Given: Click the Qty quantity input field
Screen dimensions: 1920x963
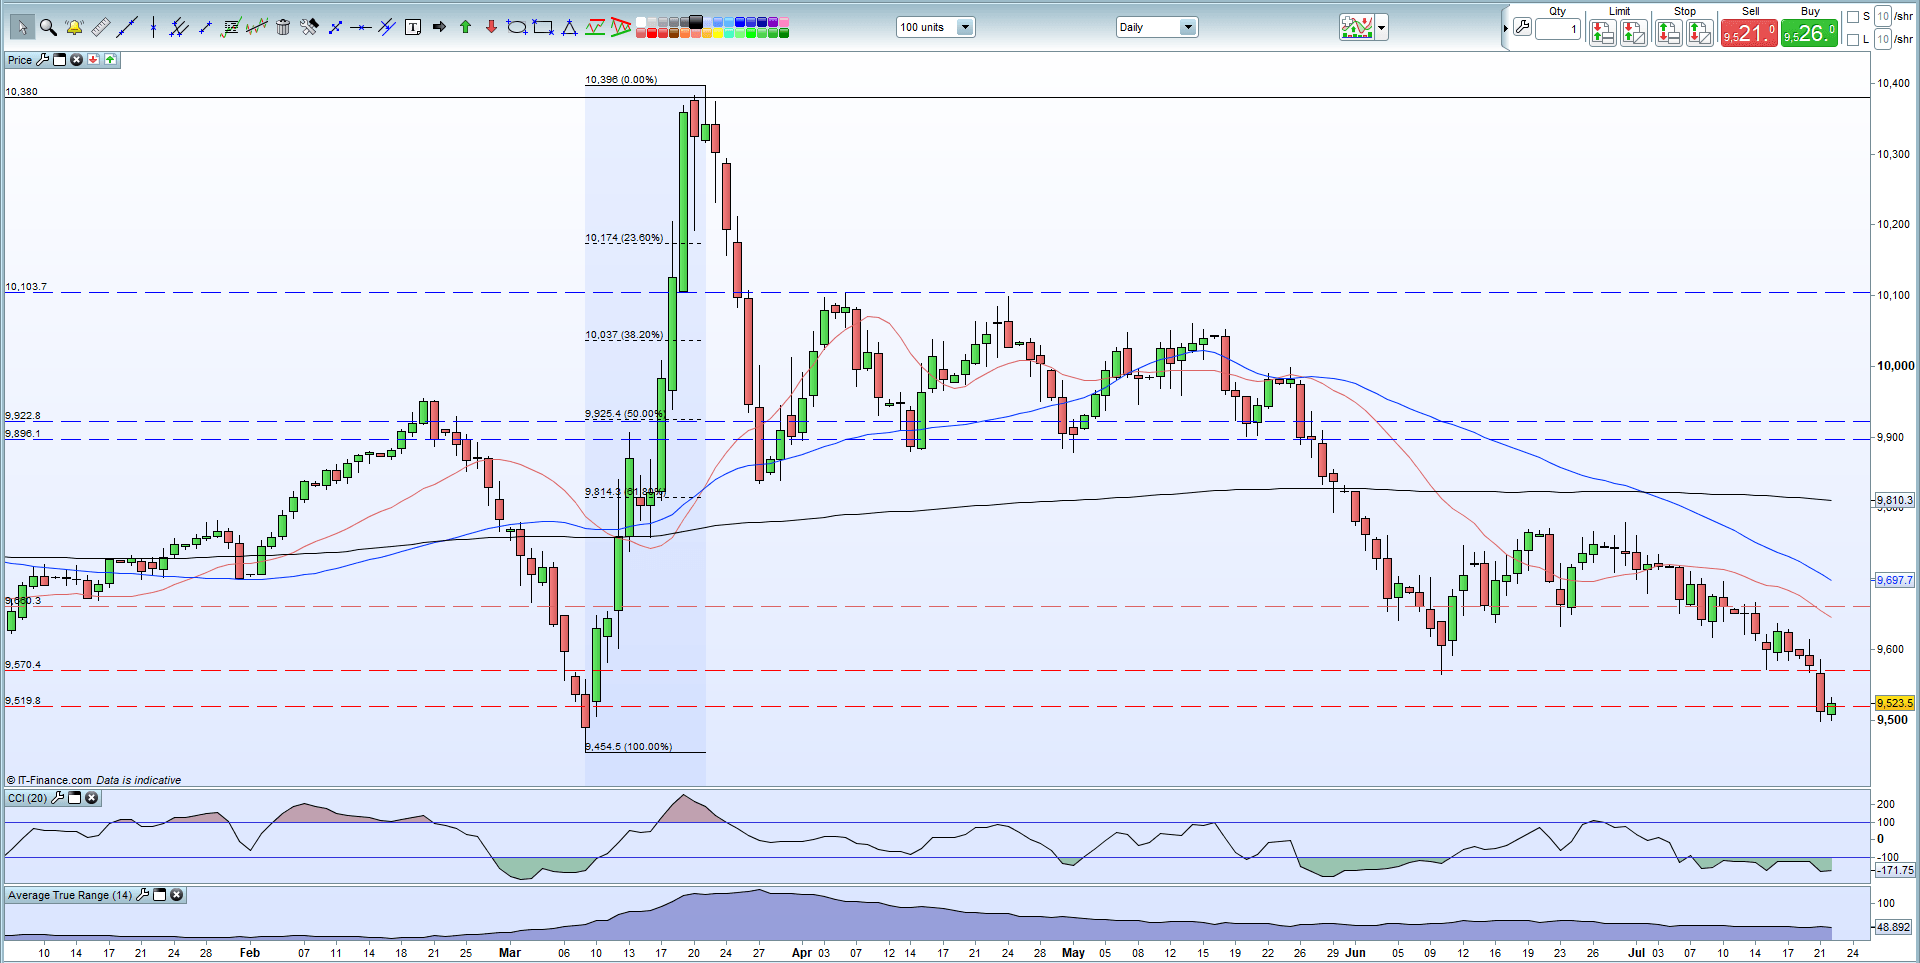Looking at the screenshot, I should tap(1557, 29).
